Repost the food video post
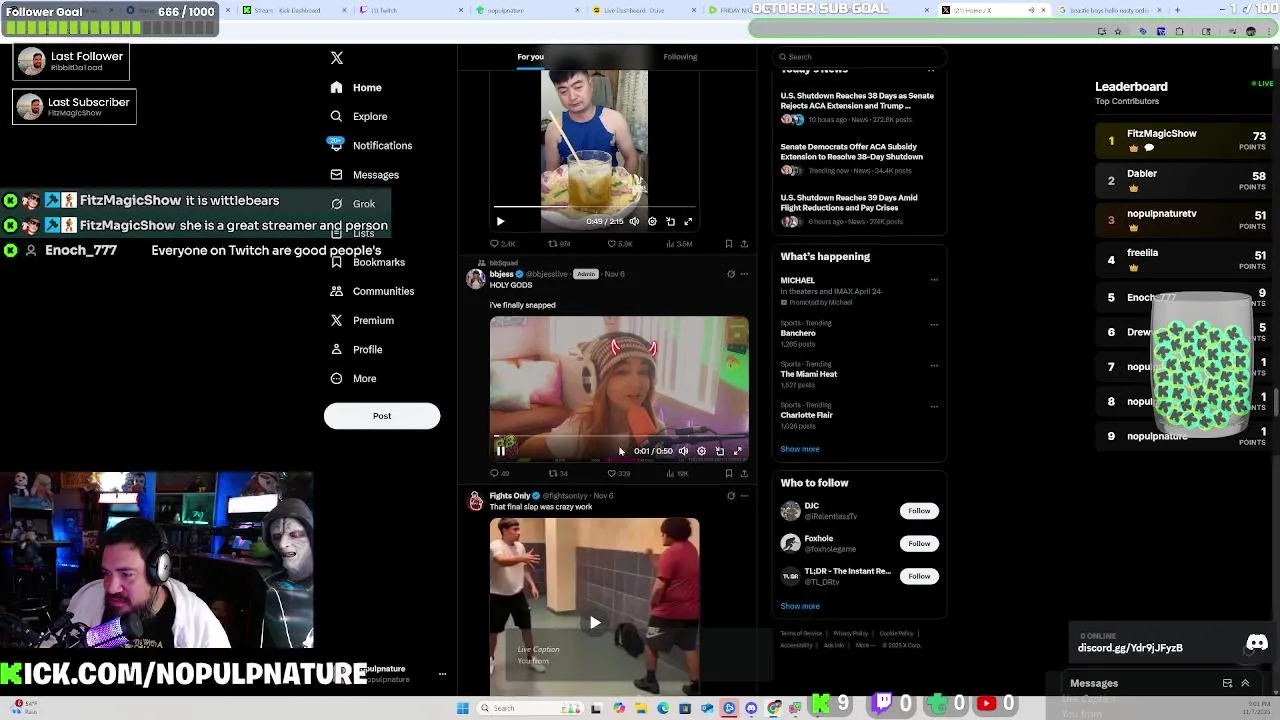The image size is (1280, 720). pos(559,244)
